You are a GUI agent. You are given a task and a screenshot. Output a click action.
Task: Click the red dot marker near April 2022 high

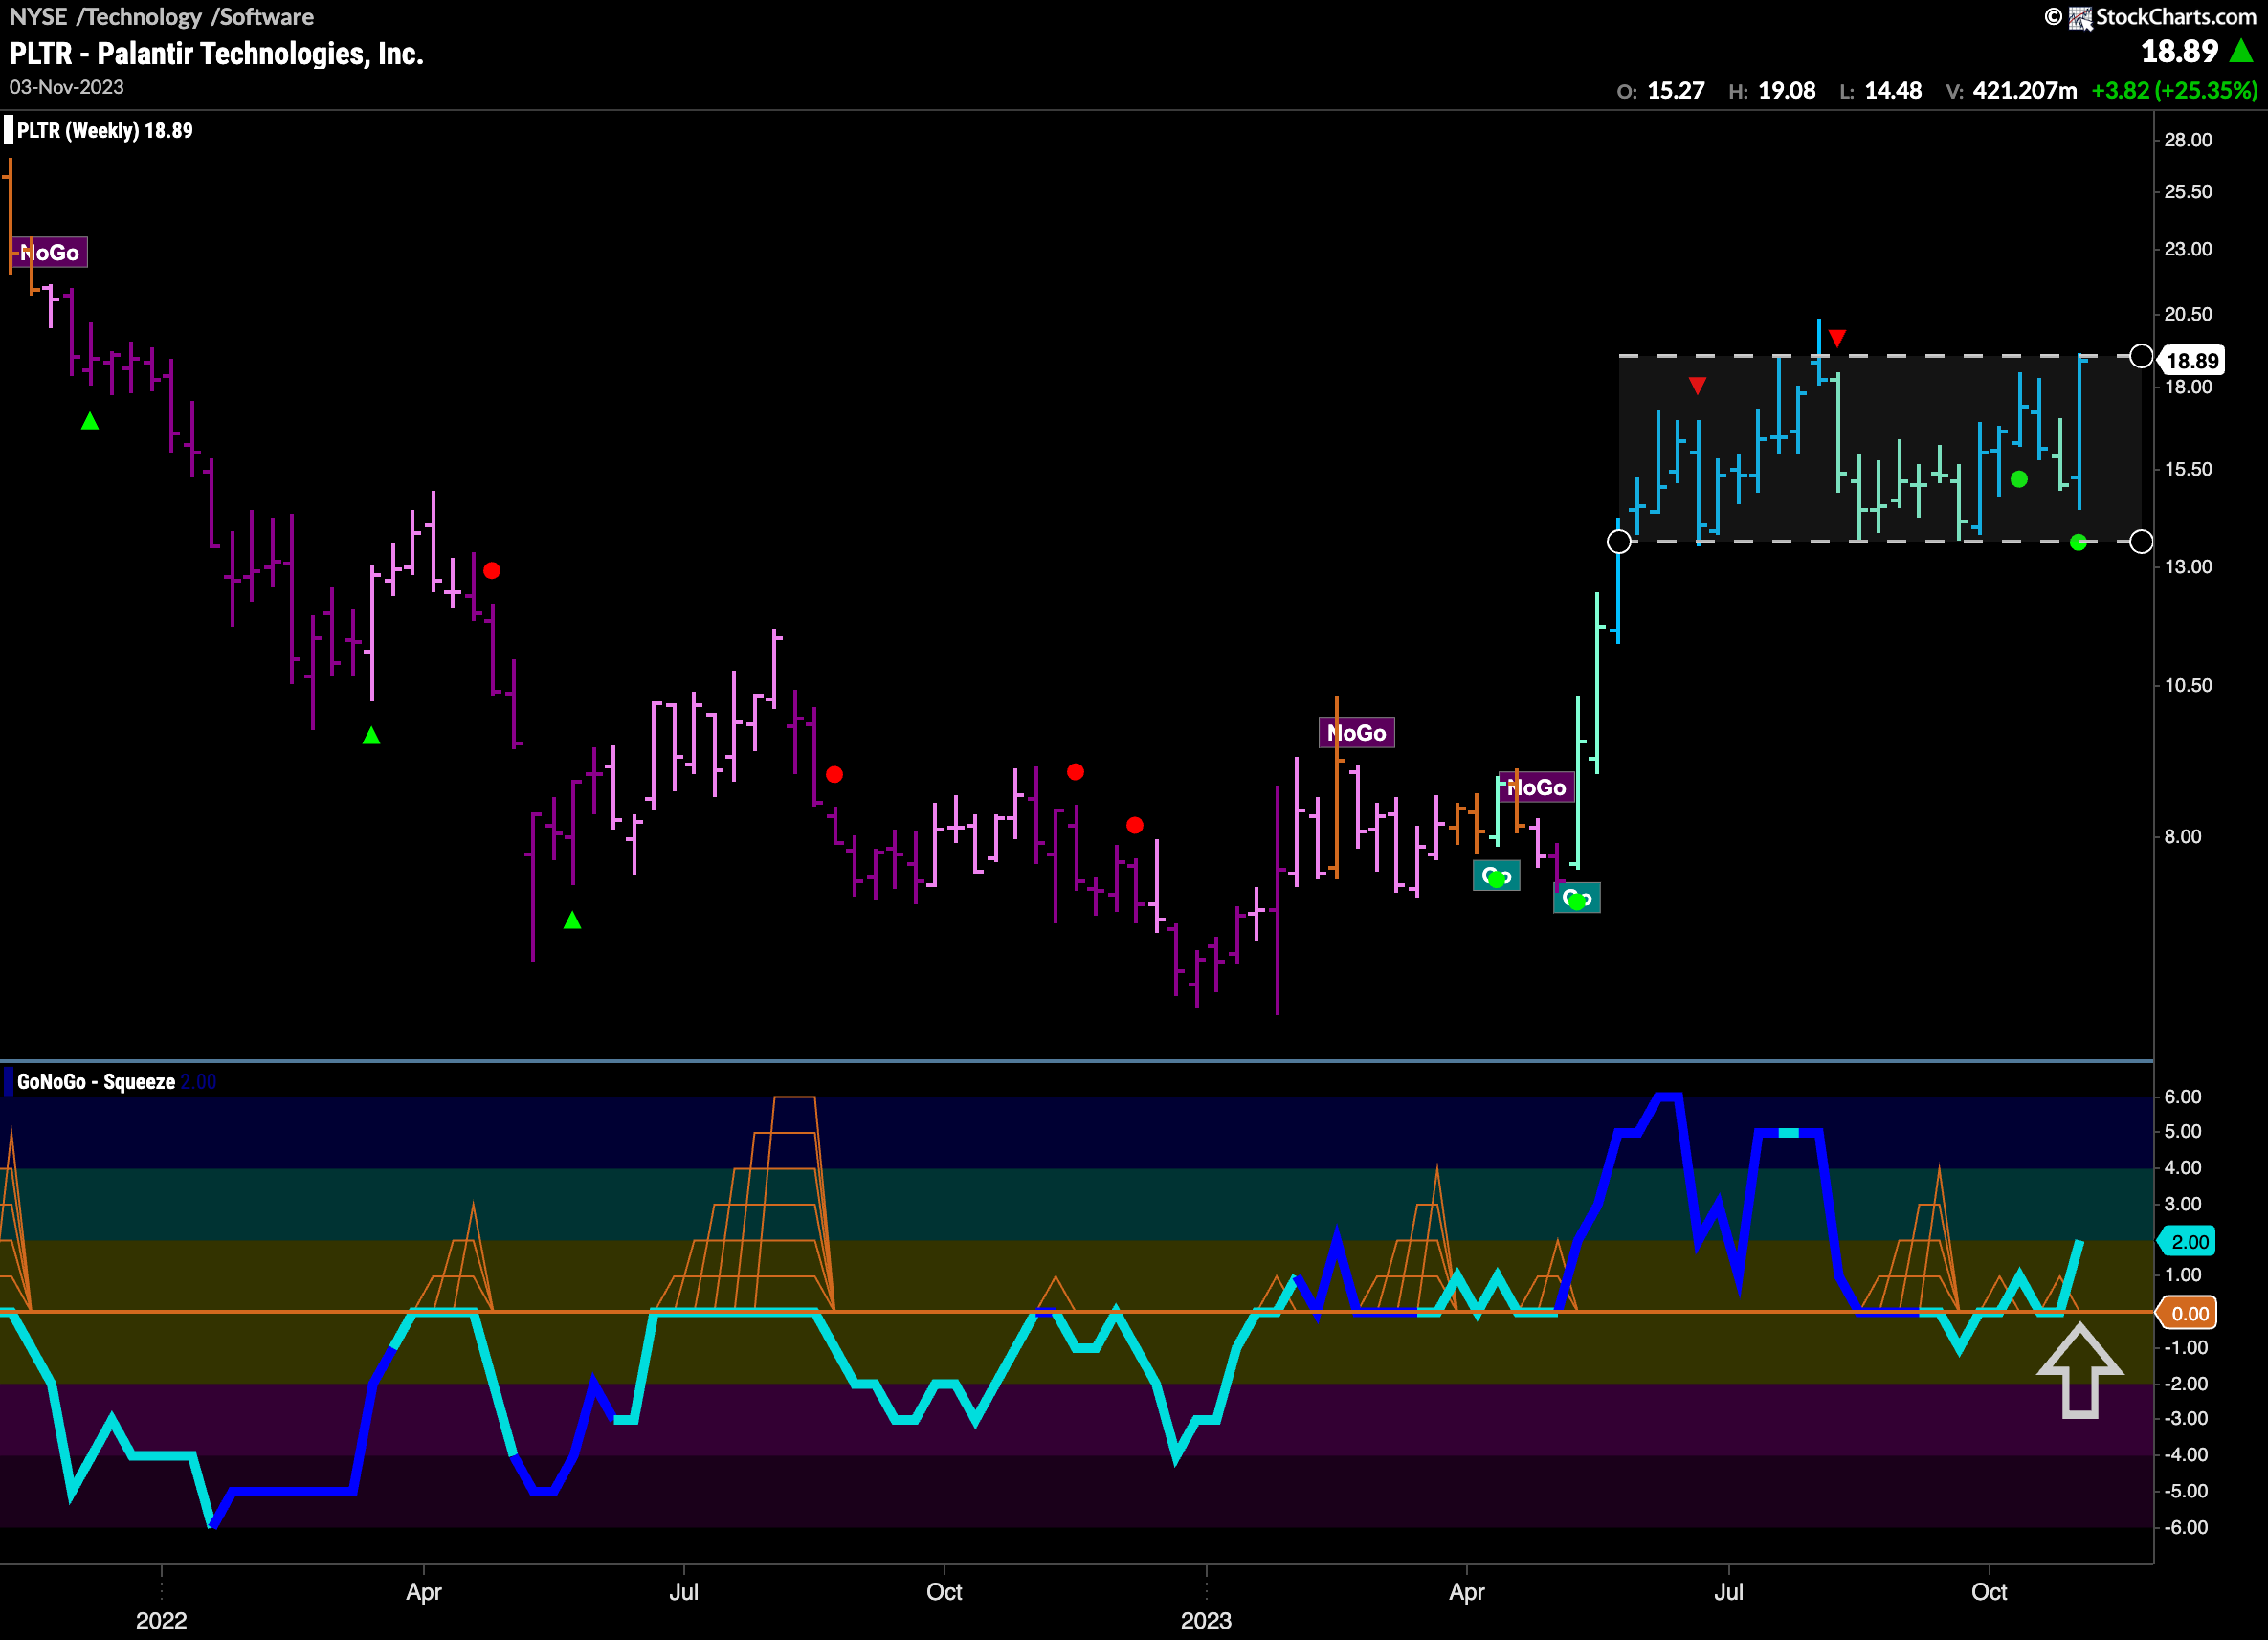(491, 571)
